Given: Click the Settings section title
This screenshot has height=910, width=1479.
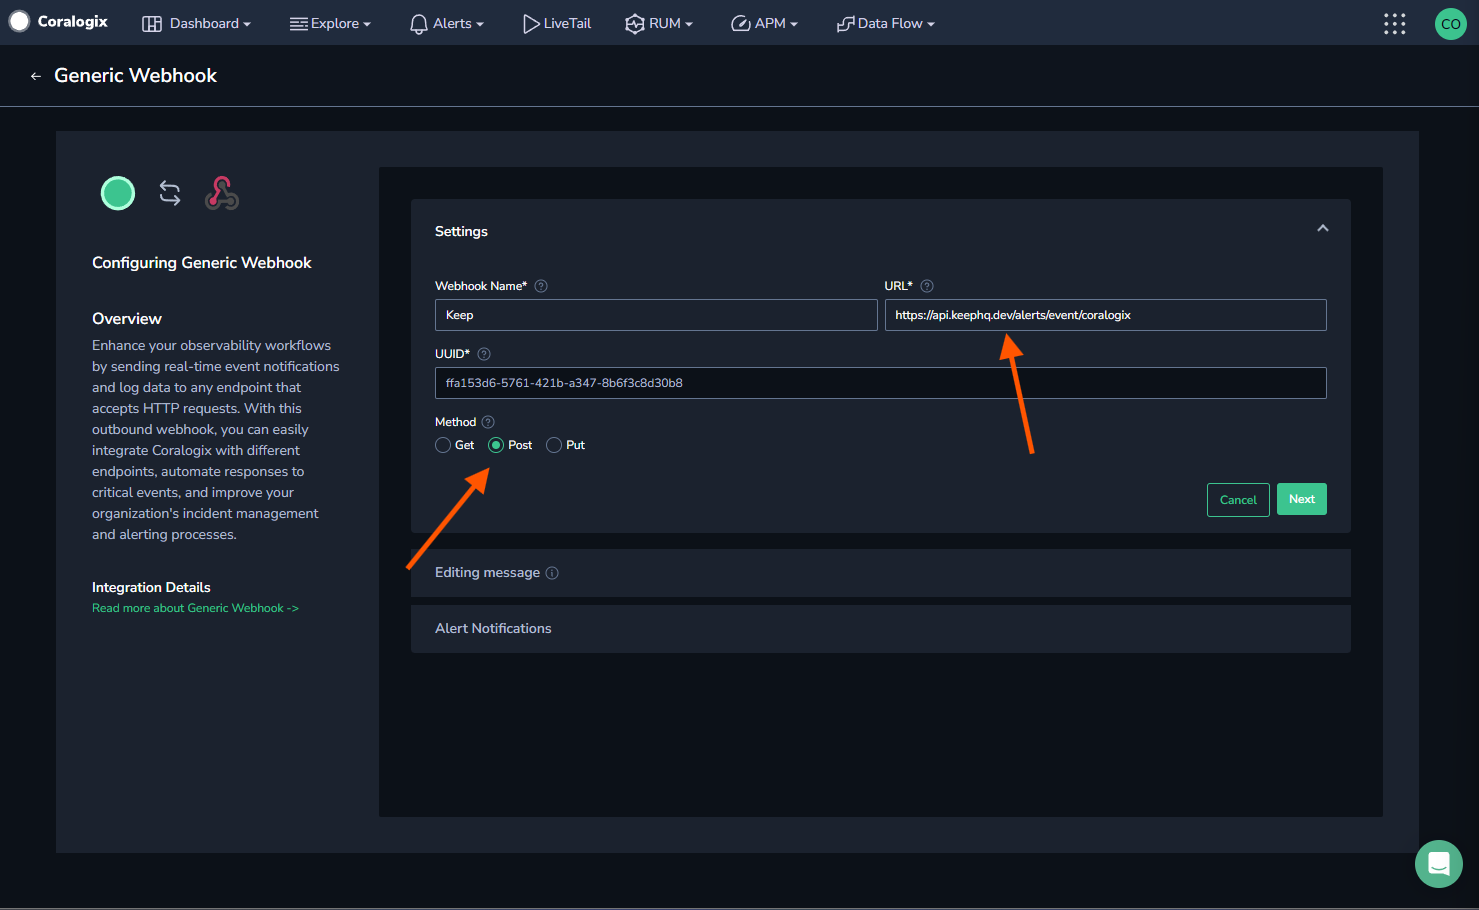Looking at the screenshot, I should point(461,231).
